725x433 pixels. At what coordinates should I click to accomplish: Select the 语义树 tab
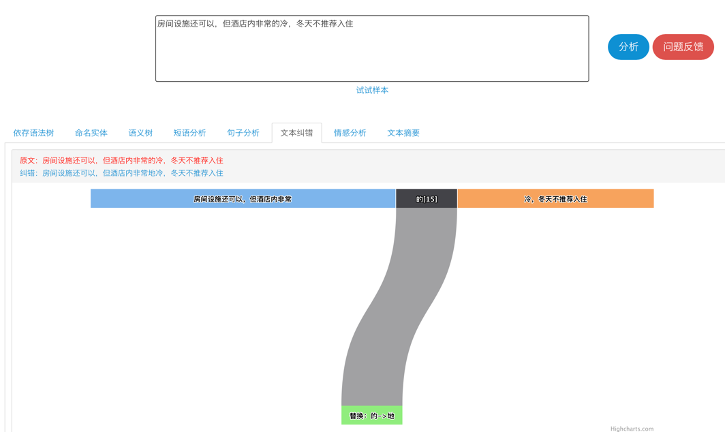tap(140, 132)
